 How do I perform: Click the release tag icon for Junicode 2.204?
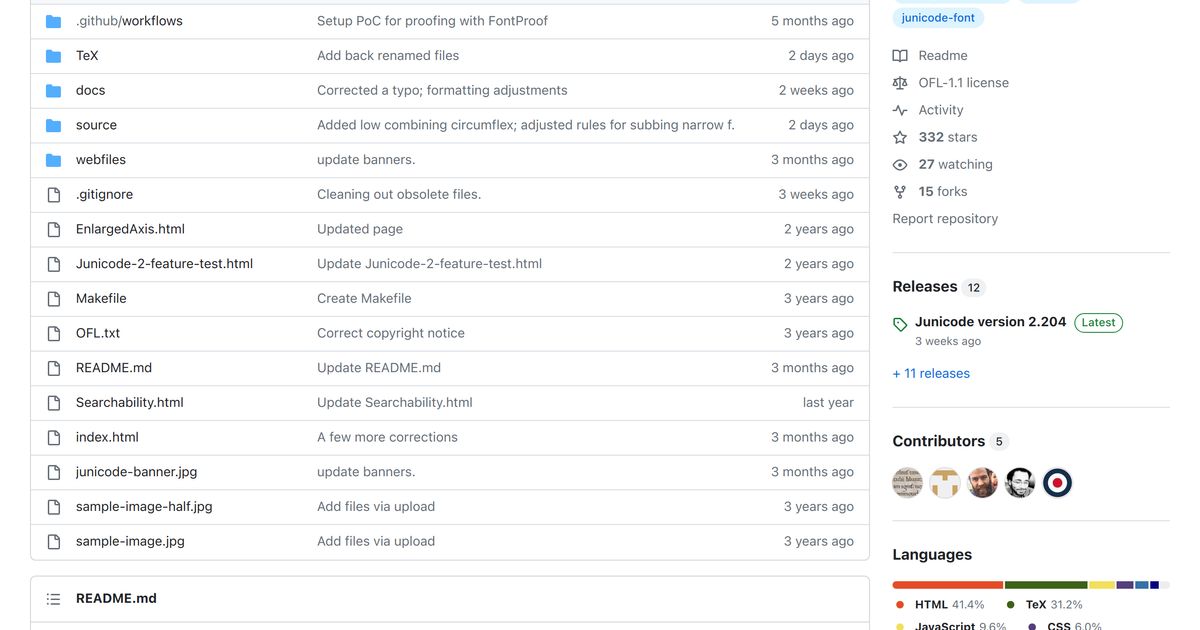(x=899, y=322)
